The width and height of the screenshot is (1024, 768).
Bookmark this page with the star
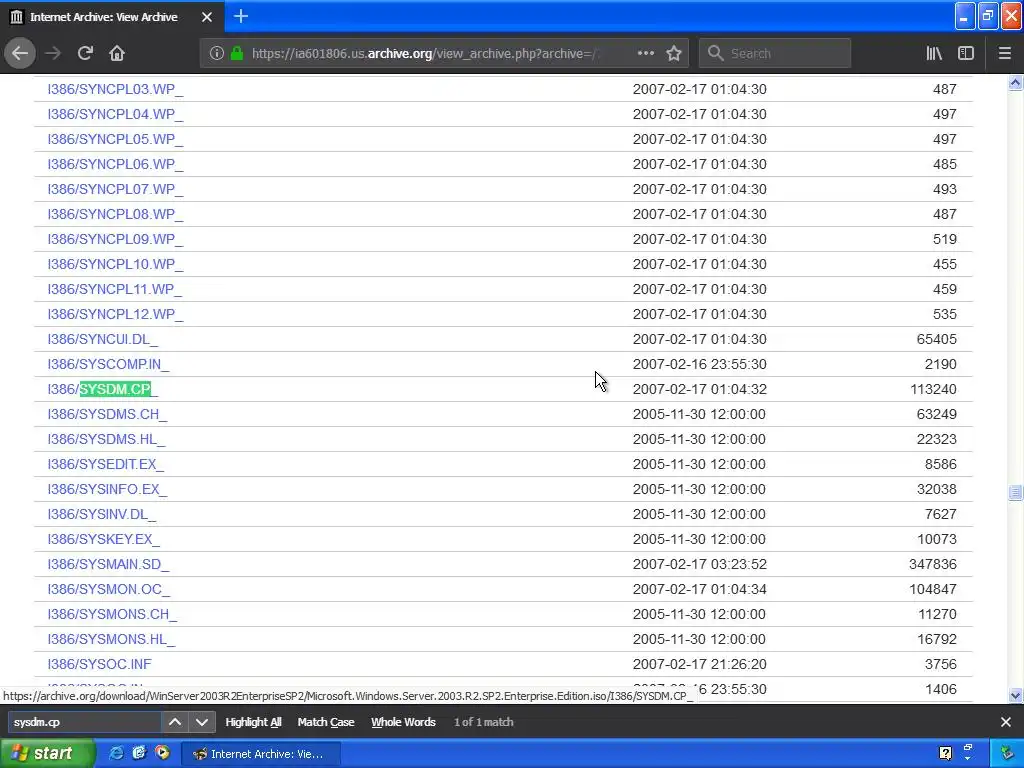point(674,54)
